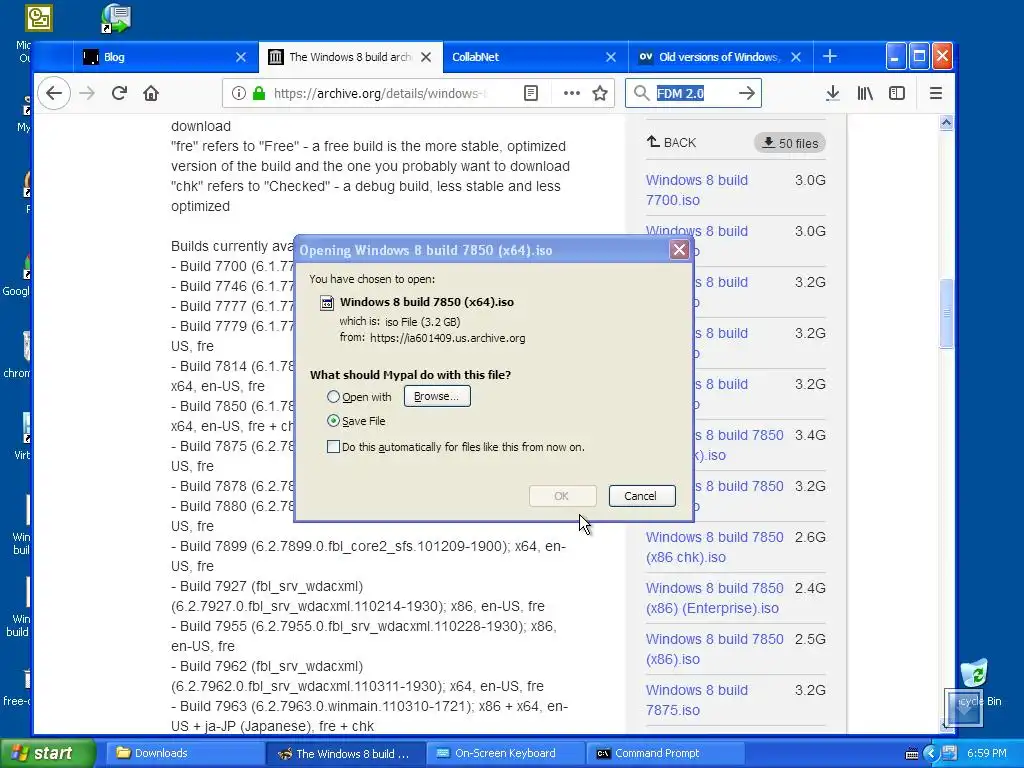
Task: Open Windows 8 build 7875.iso link
Action: [697, 700]
